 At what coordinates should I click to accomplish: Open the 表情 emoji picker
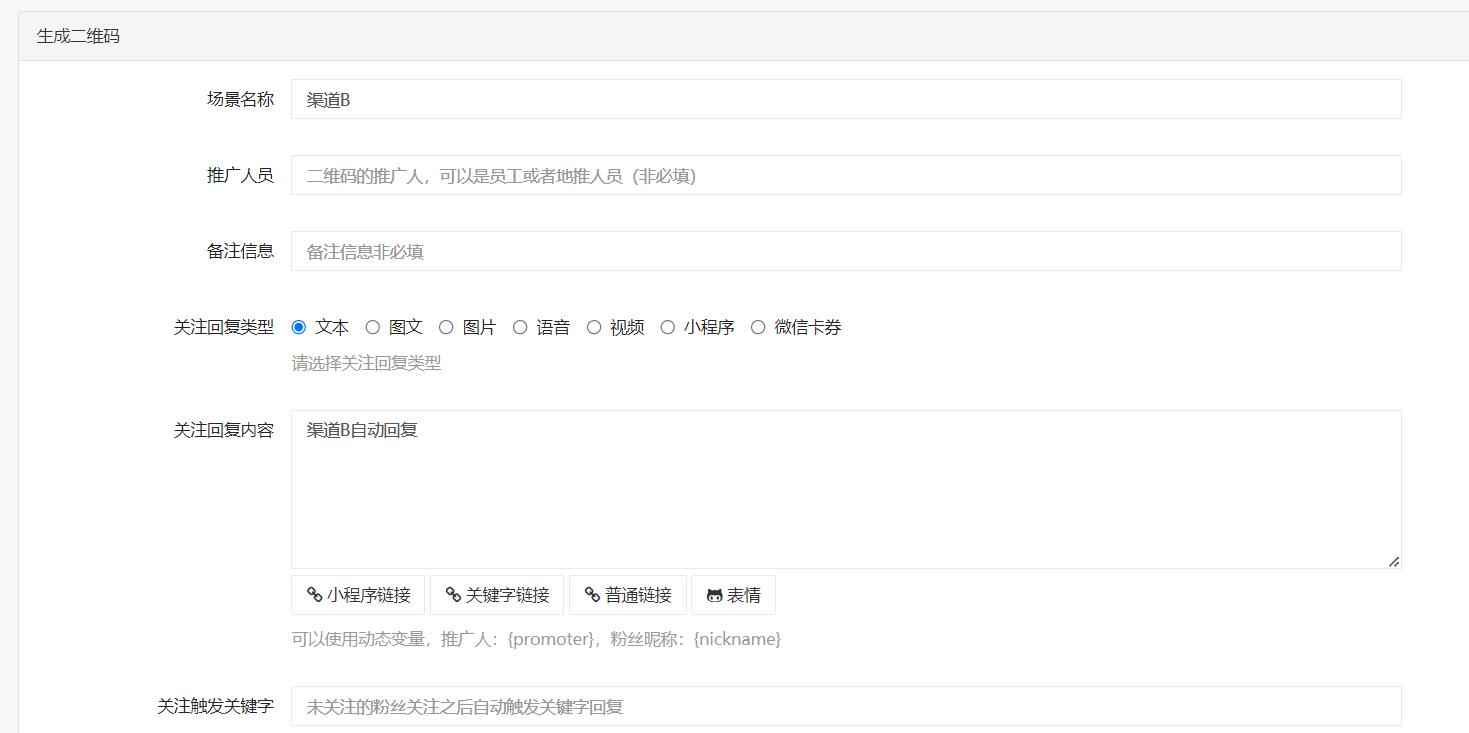(x=733, y=595)
